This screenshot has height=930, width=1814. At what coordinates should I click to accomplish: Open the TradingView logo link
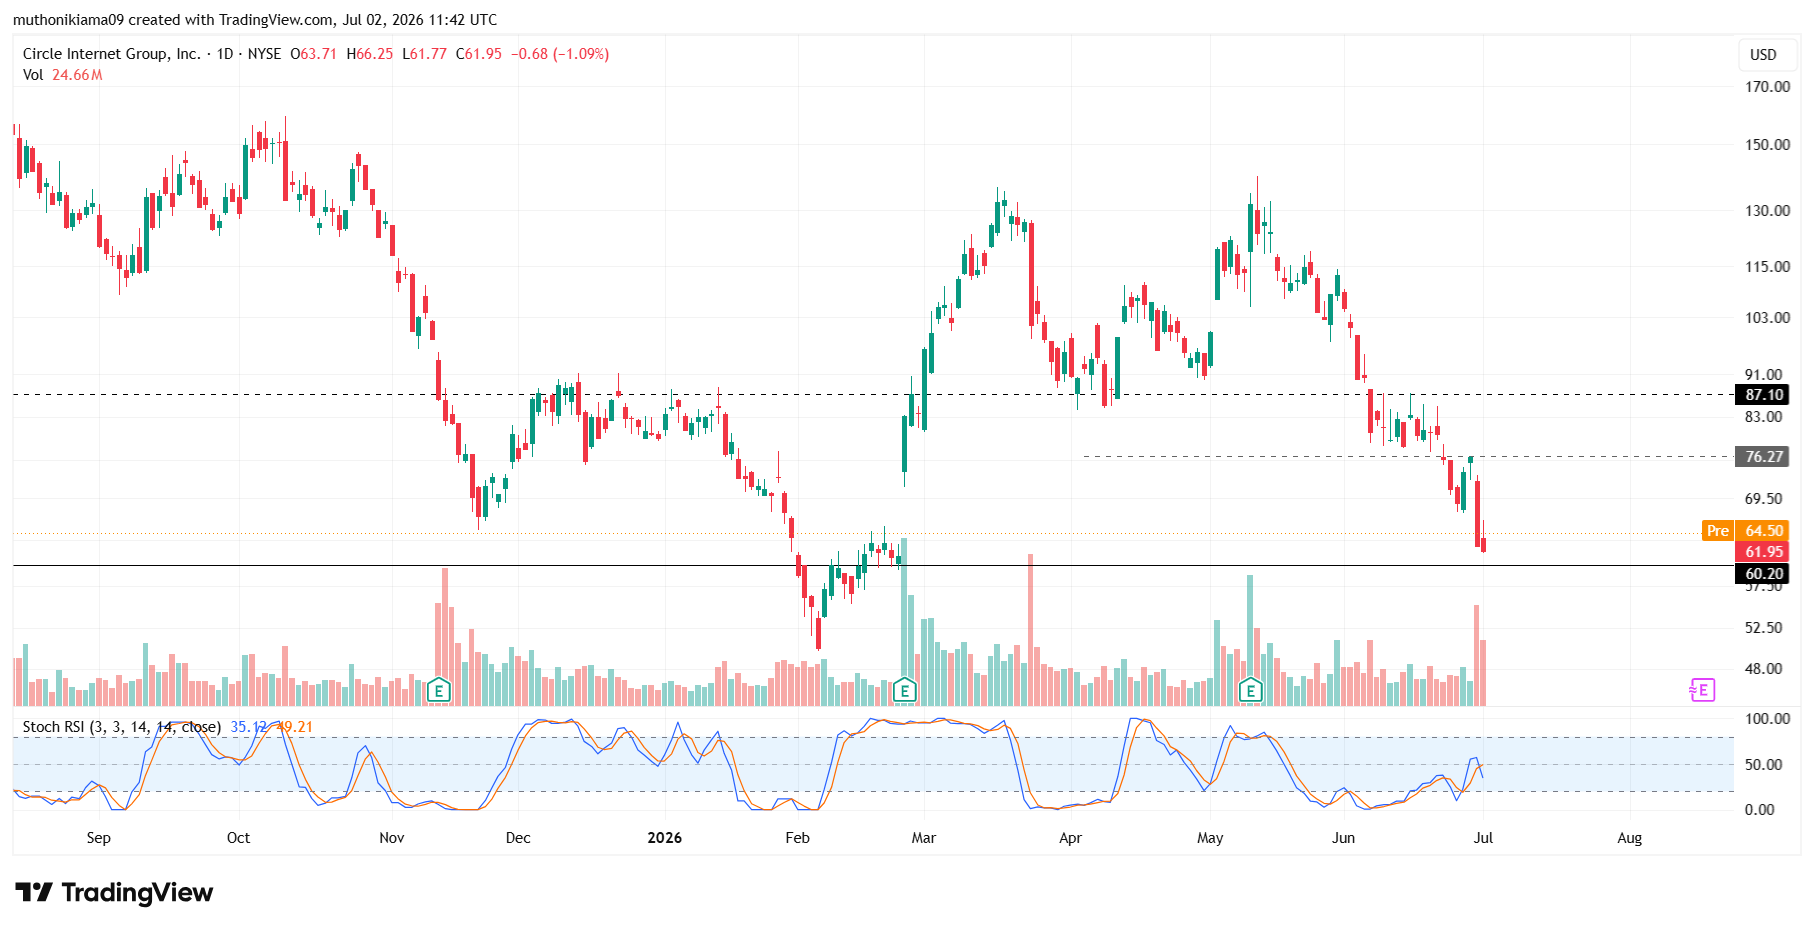coord(114,892)
